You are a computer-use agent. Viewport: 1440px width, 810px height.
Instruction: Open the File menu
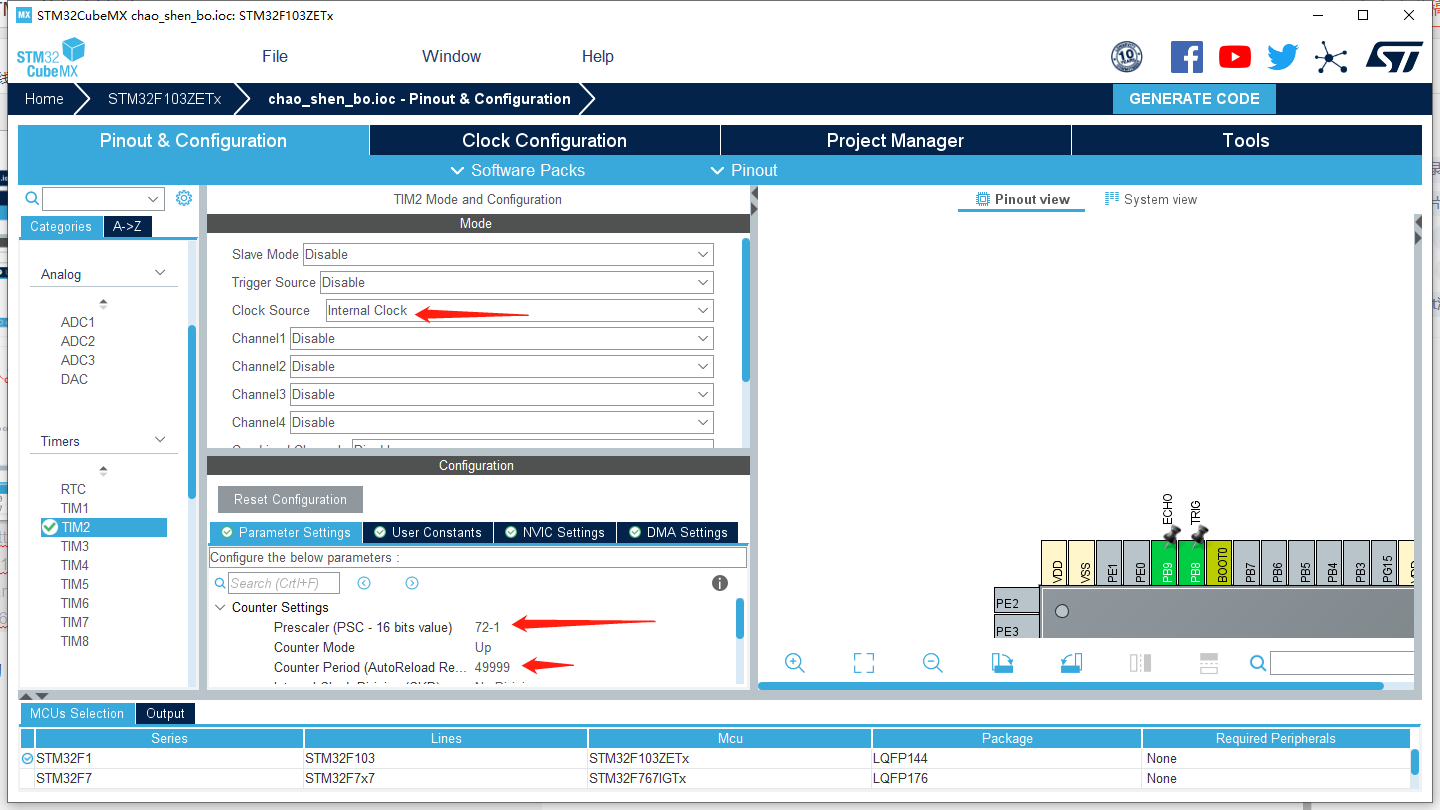pyautogui.click(x=275, y=56)
